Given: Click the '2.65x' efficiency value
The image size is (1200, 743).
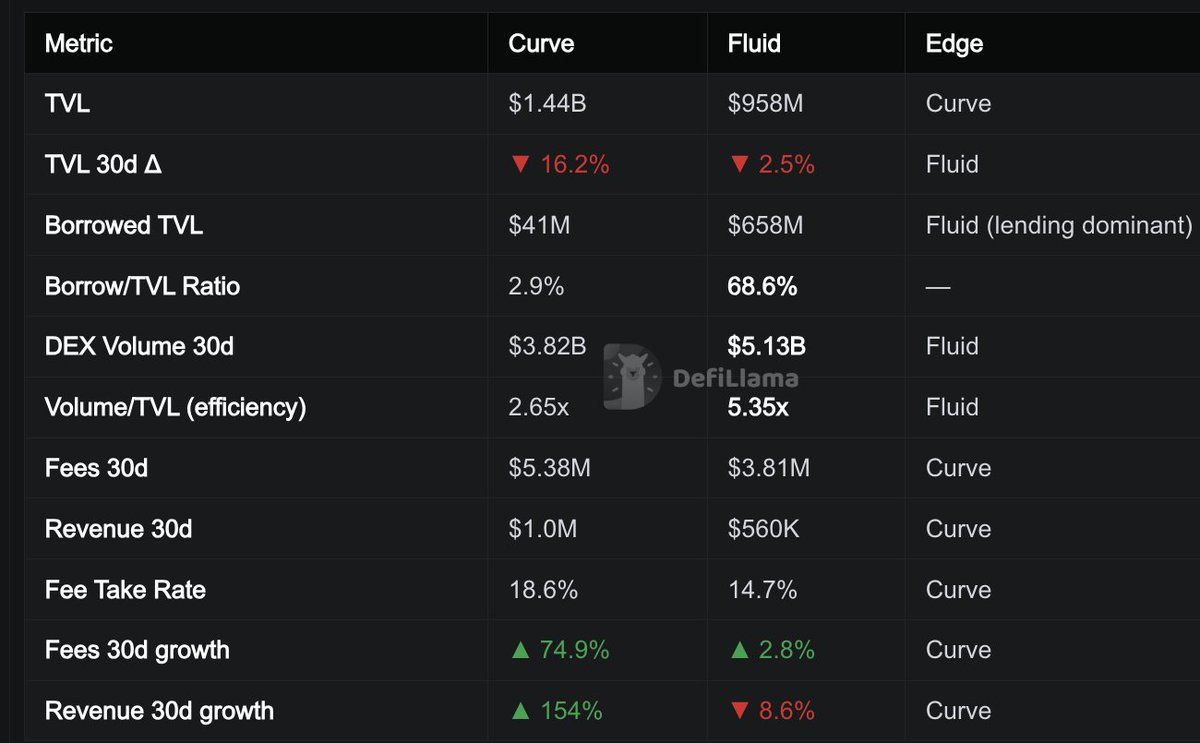Looking at the screenshot, I should 538,408.
